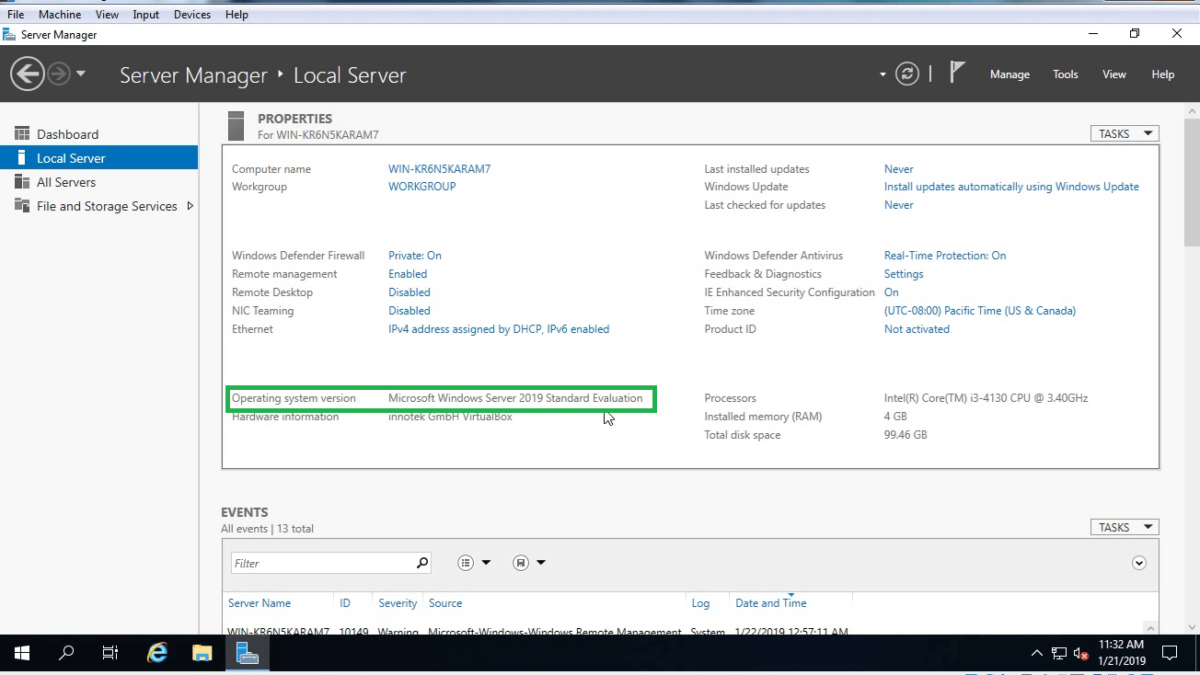Open the Help menu in Server Manager
The width and height of the screenshot is (1200, 675).
tap(1162, 75)
